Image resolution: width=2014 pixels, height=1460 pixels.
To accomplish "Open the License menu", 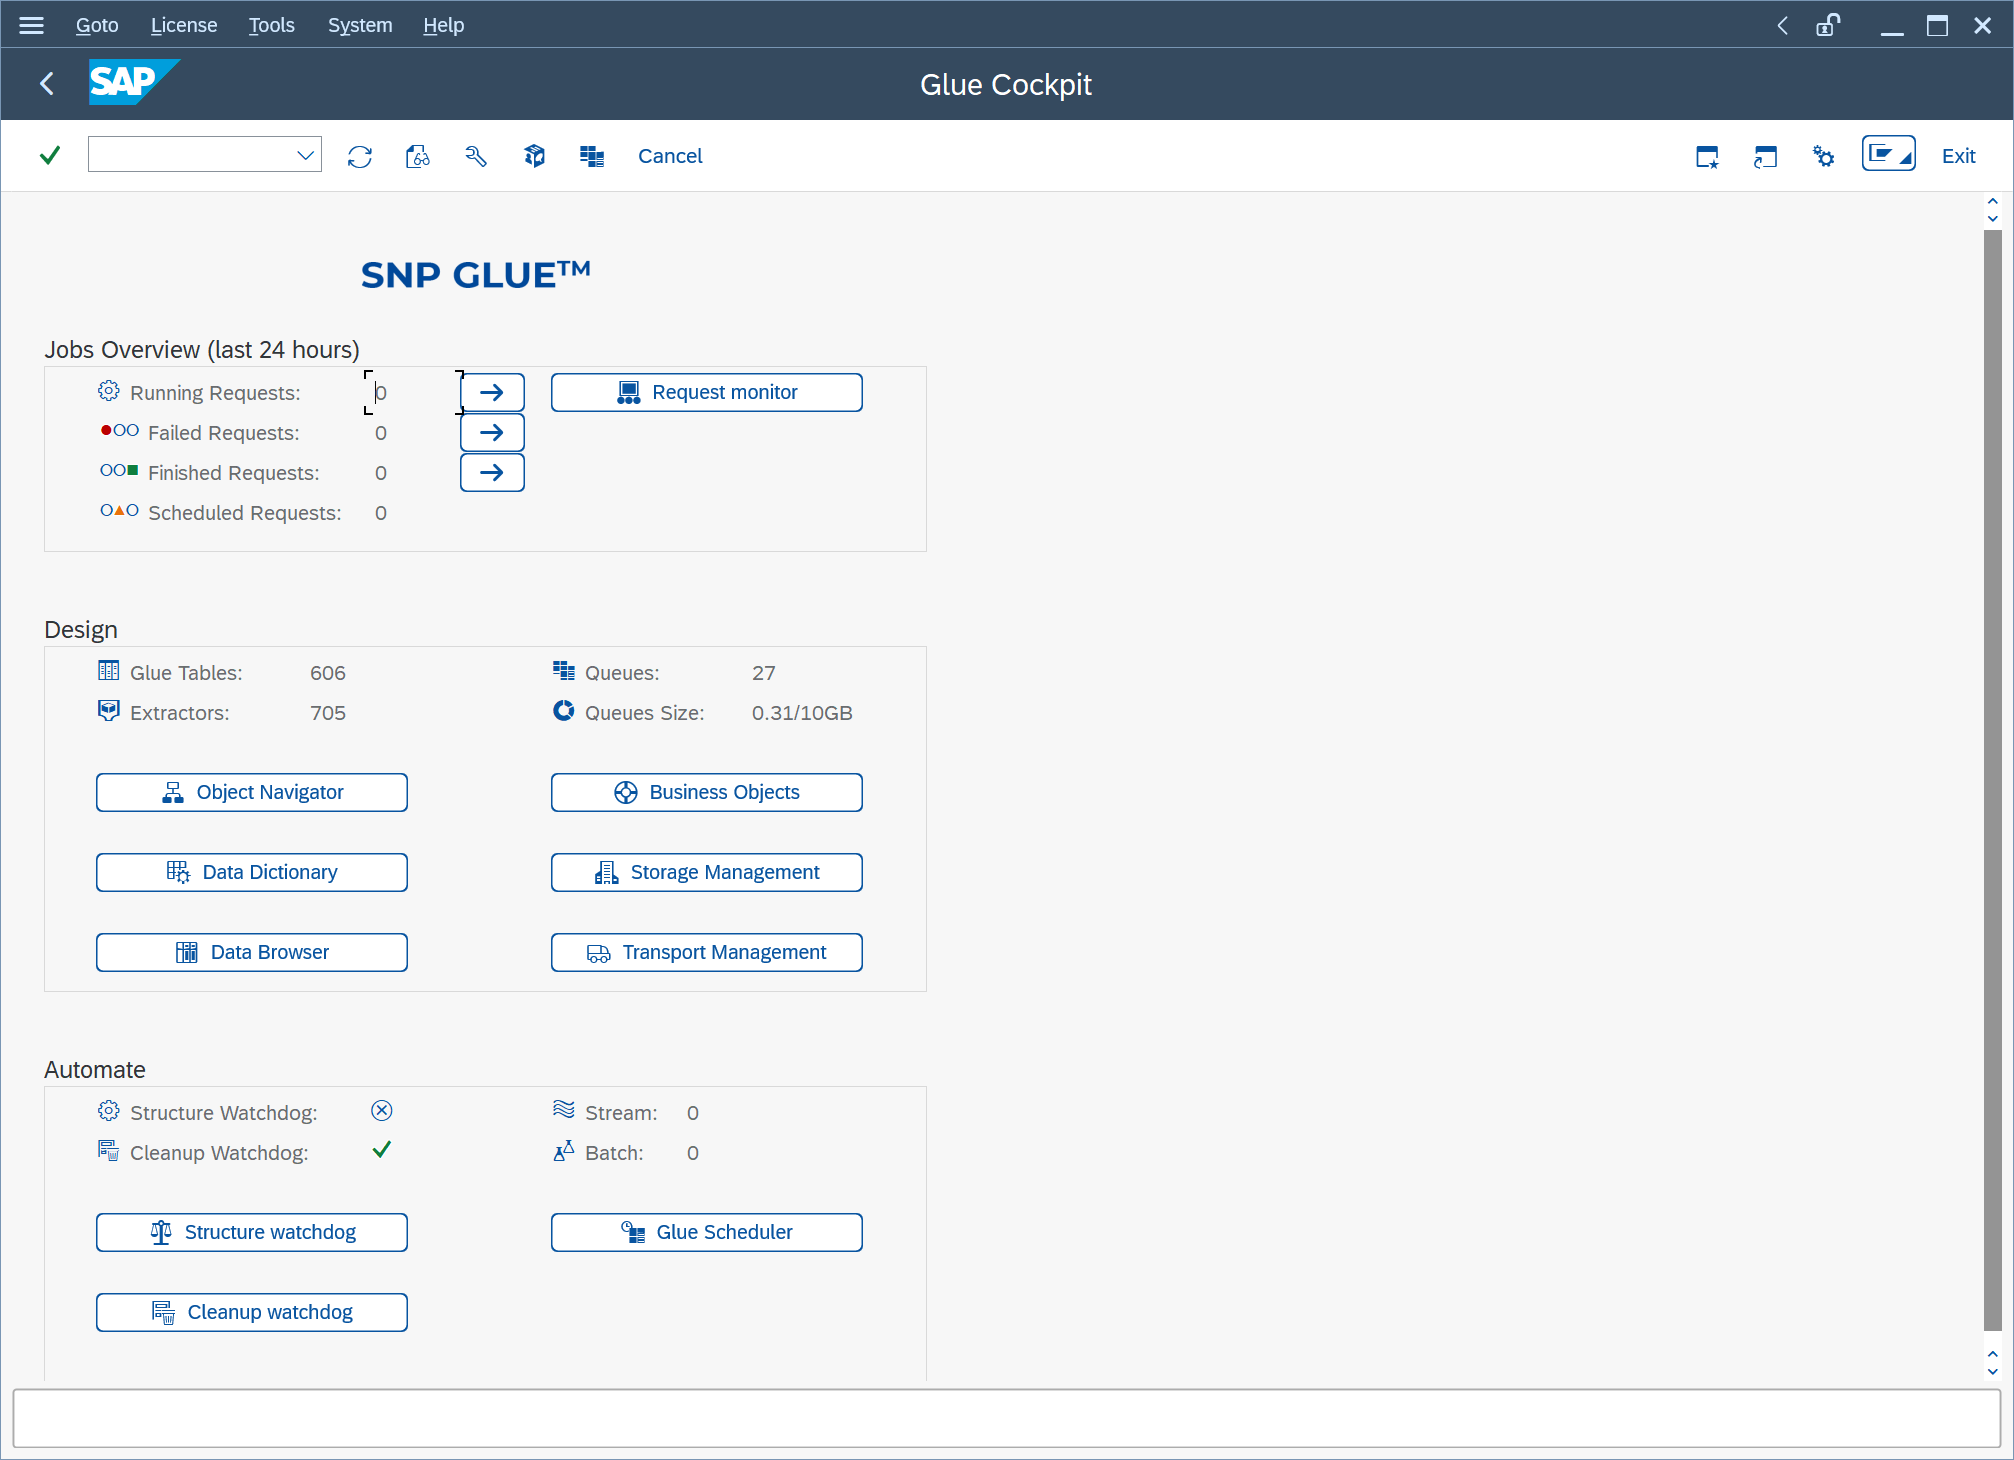I will coord(183,25).
